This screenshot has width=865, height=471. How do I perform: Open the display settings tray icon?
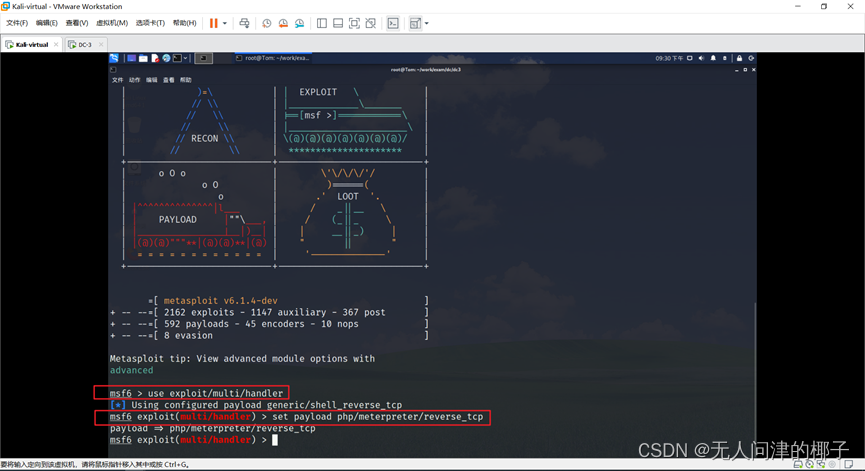tap(690, 58)
